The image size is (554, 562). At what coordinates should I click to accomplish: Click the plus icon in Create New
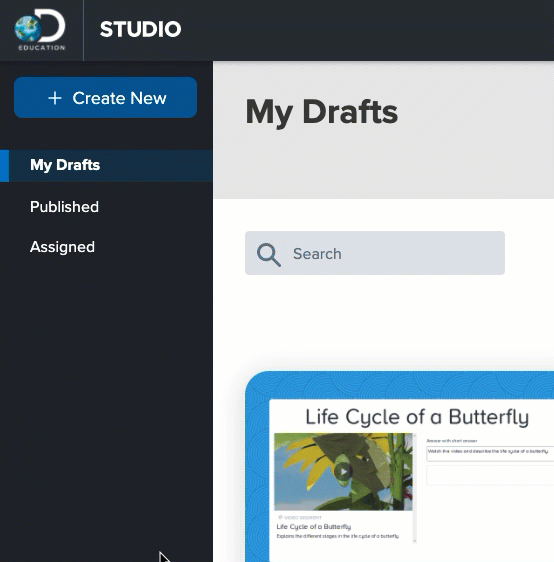(55, 98)
